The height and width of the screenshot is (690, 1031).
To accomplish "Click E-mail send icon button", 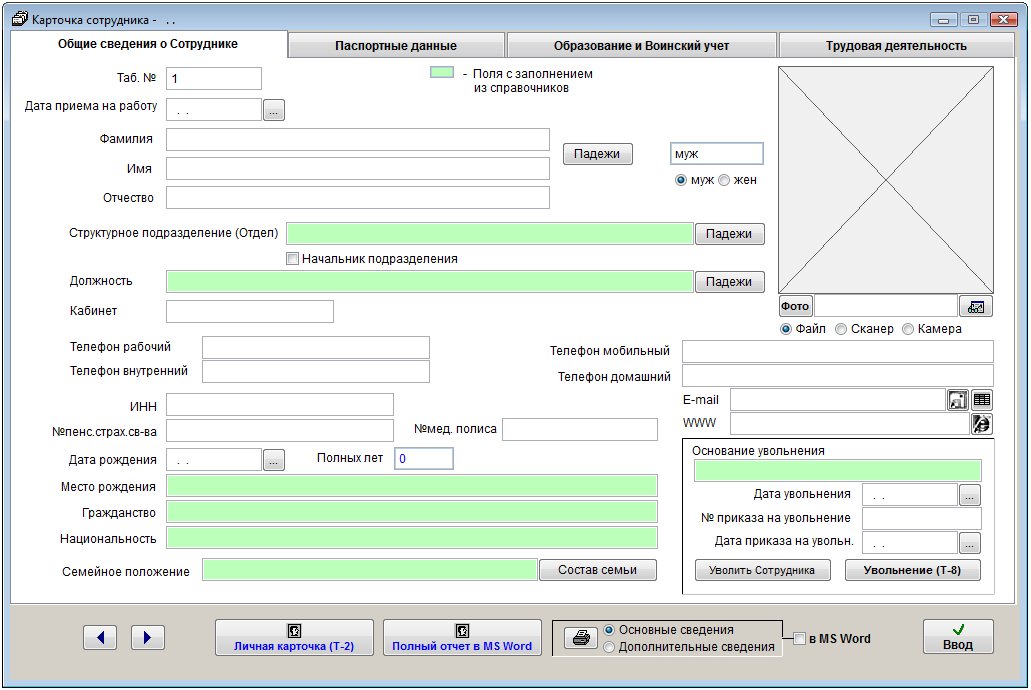I will [x=957, y=400].
